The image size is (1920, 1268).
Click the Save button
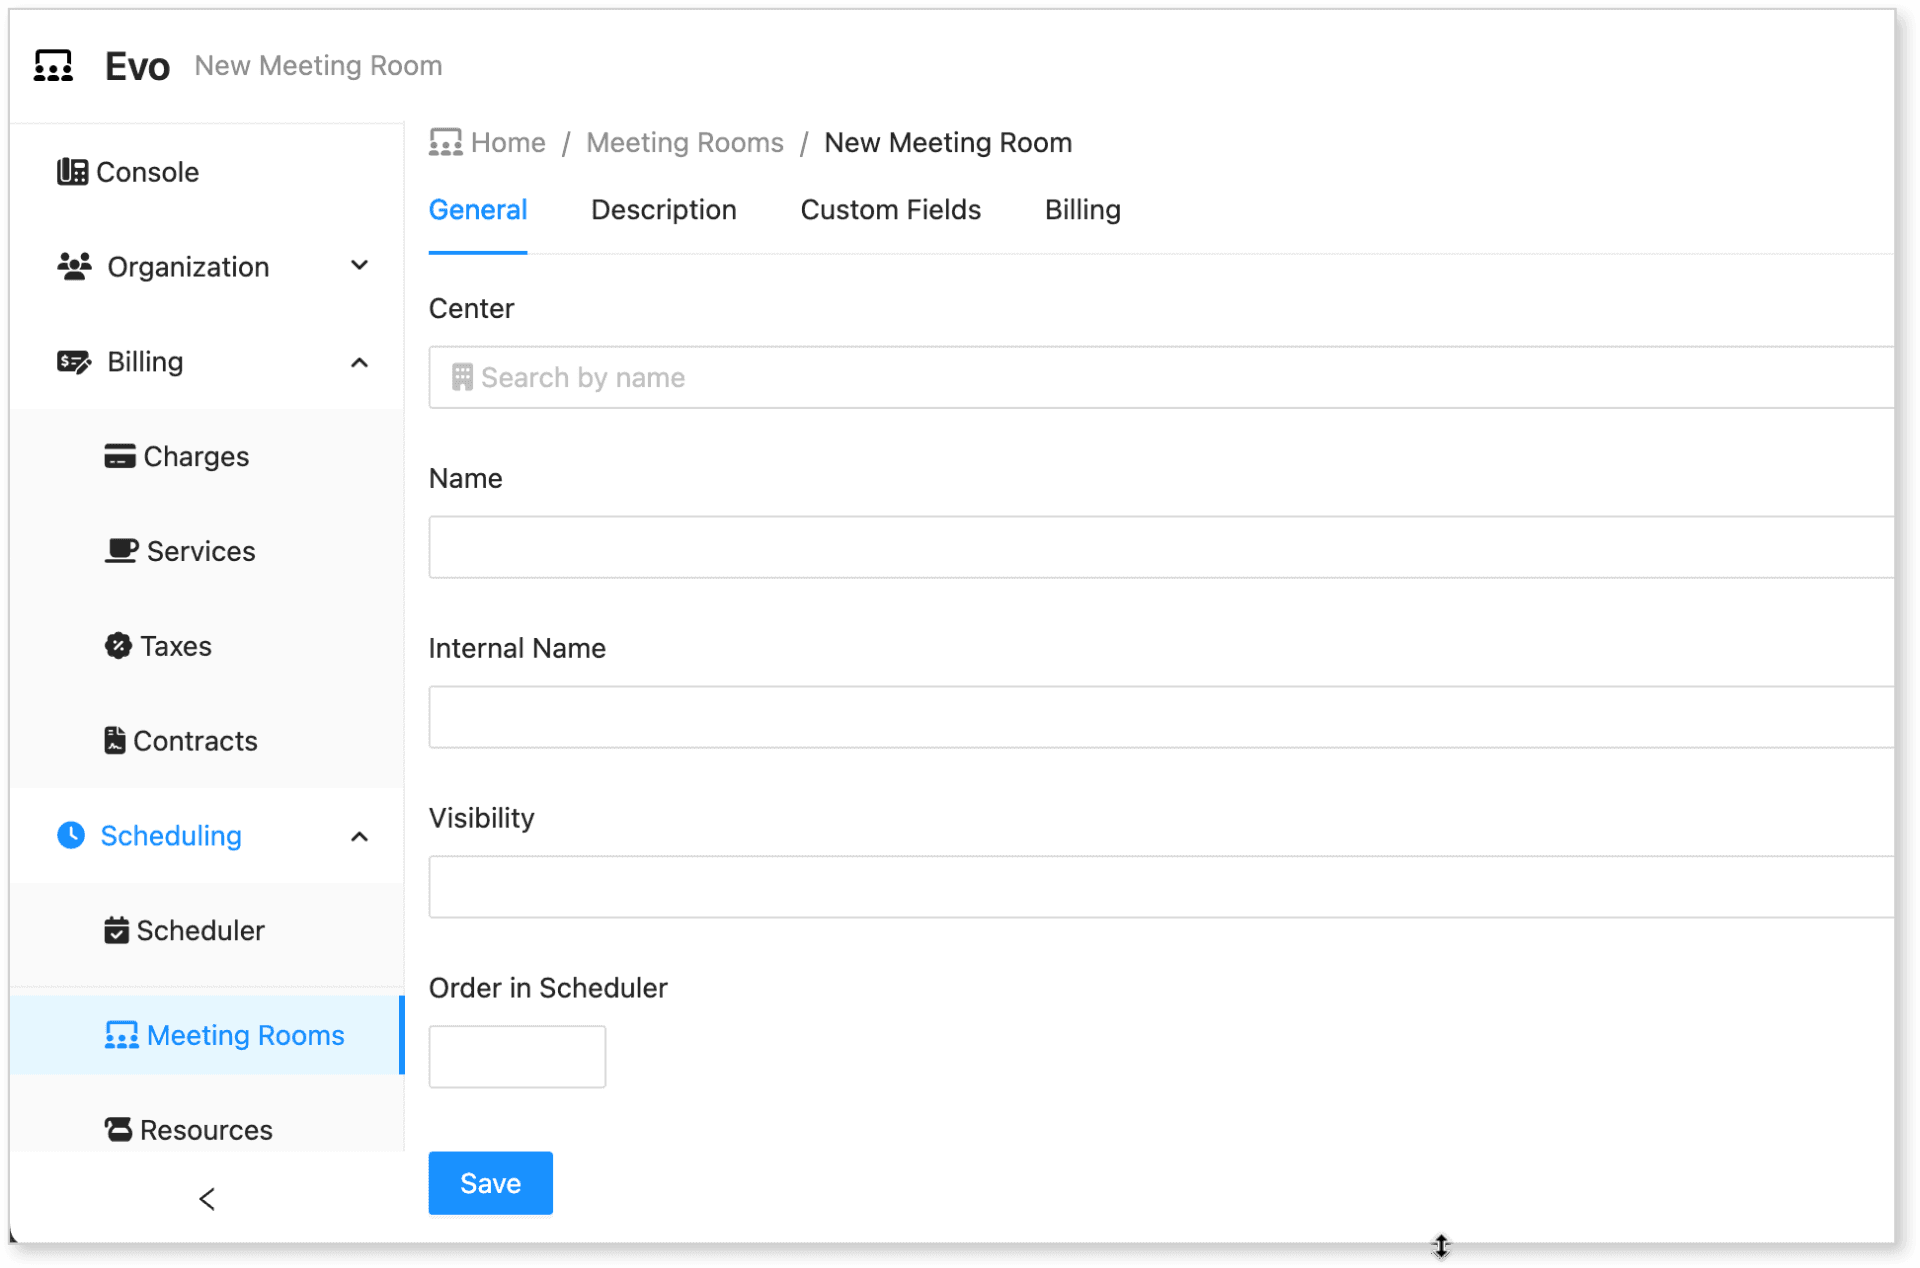(491, 1183)
